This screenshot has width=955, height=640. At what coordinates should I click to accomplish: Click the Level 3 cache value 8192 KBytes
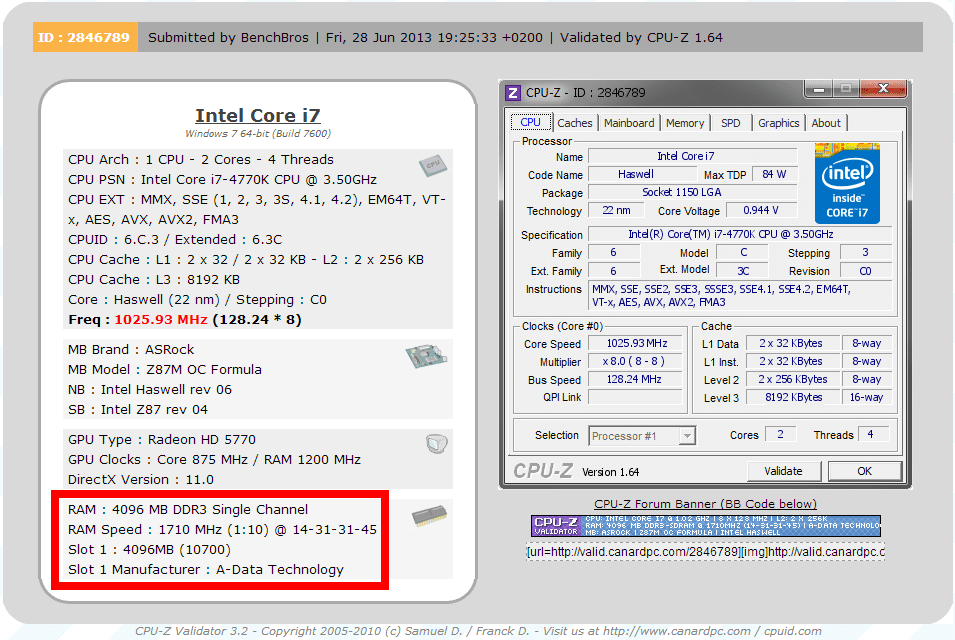[794, 397]
